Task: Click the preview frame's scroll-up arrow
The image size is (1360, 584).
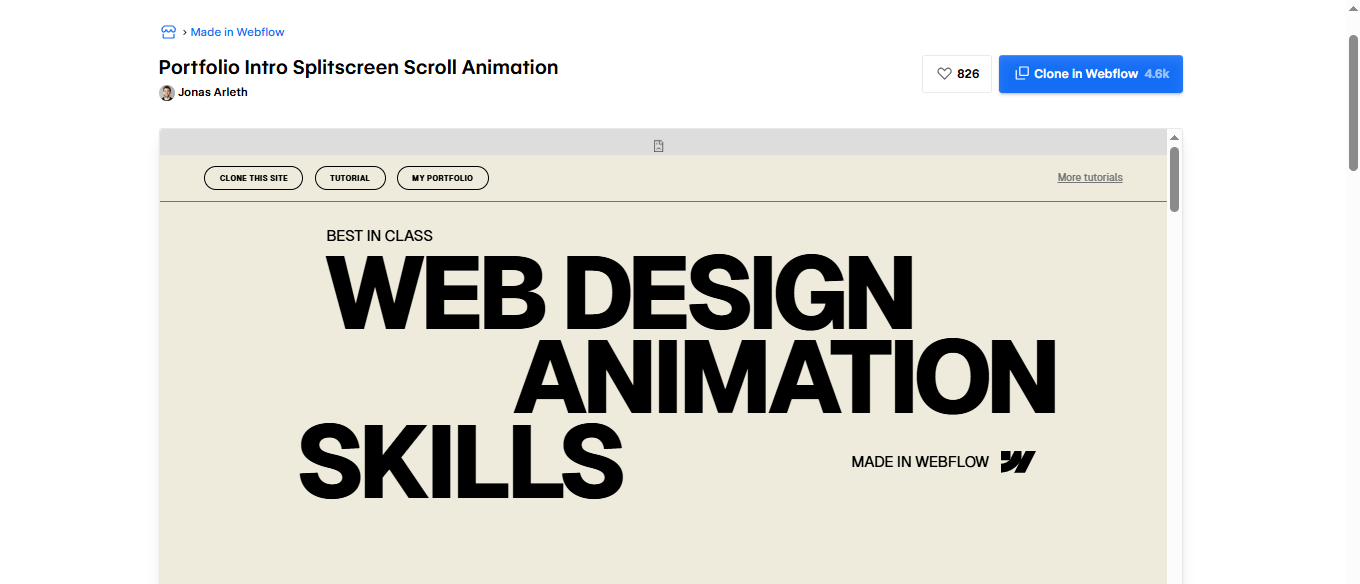Action: (1175, 137)
